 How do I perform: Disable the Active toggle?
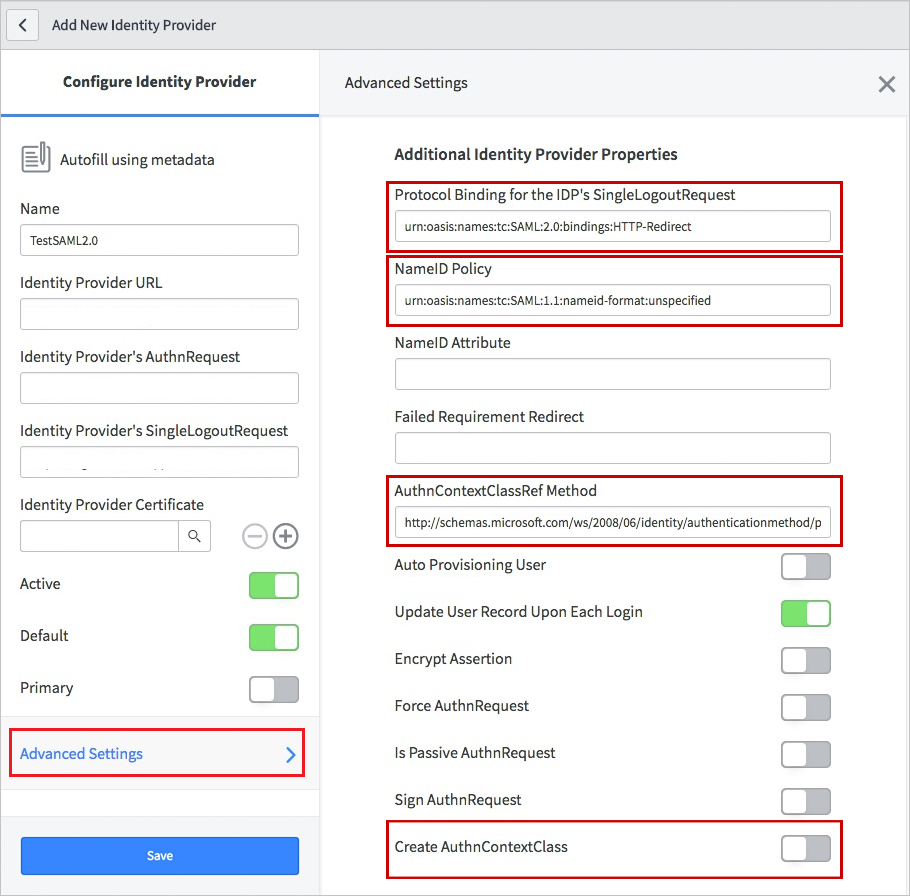coord(273,585)
